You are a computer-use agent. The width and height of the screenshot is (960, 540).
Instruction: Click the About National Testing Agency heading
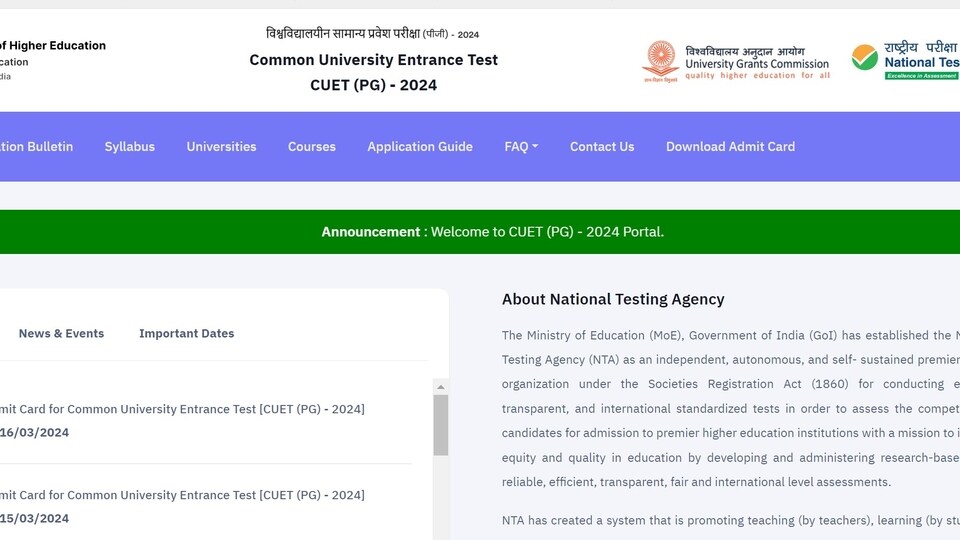(613, 299)
